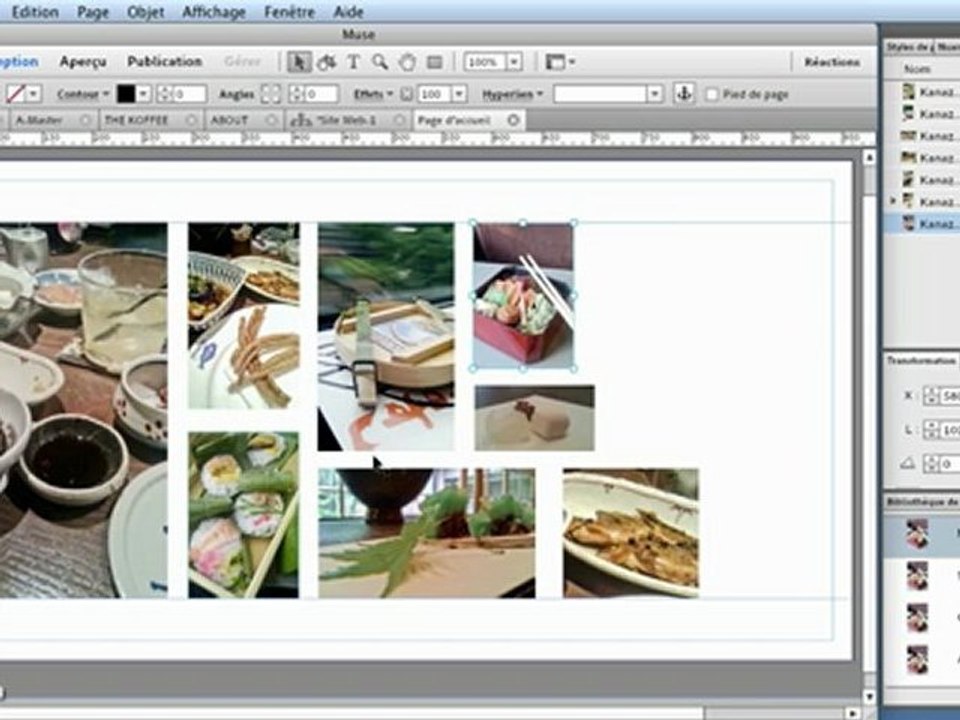960x720 pixels.
Task: Switch to Aperçu view
Action: click(83, 61)
